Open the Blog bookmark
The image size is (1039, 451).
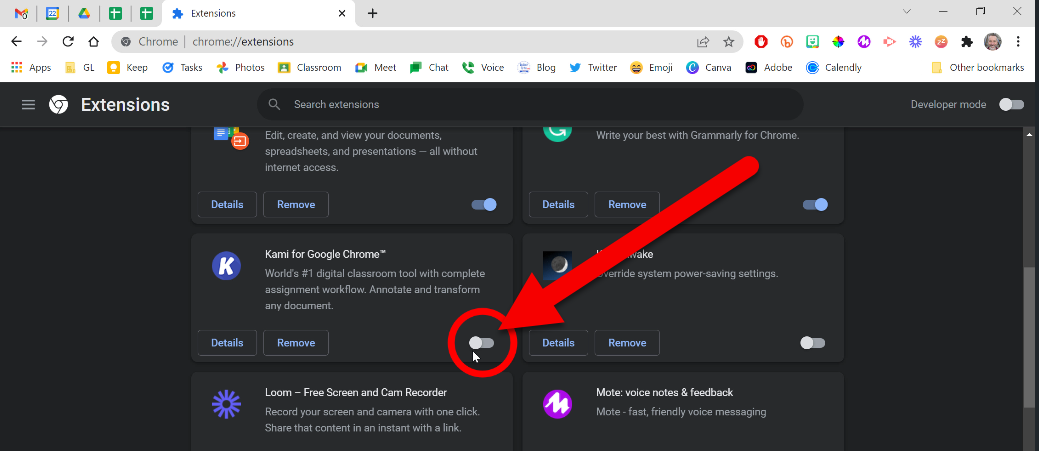(x=537, y=68)
